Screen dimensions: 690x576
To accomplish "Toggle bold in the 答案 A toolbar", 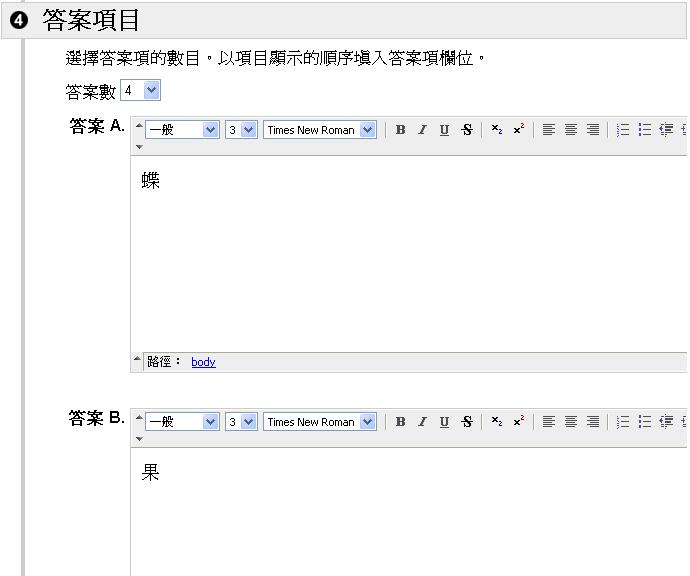I will pos(400,130).
